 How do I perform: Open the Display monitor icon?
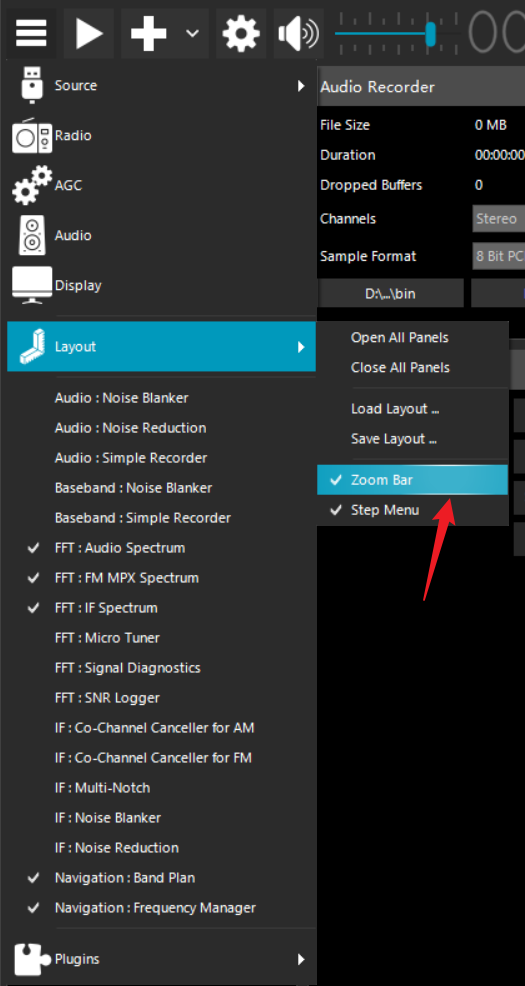click(31, 285)
